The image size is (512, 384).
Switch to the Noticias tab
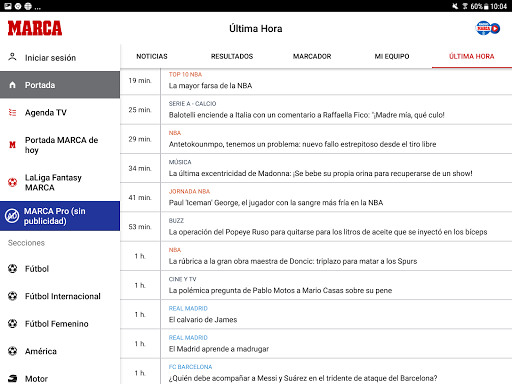[x=152, y=56]
